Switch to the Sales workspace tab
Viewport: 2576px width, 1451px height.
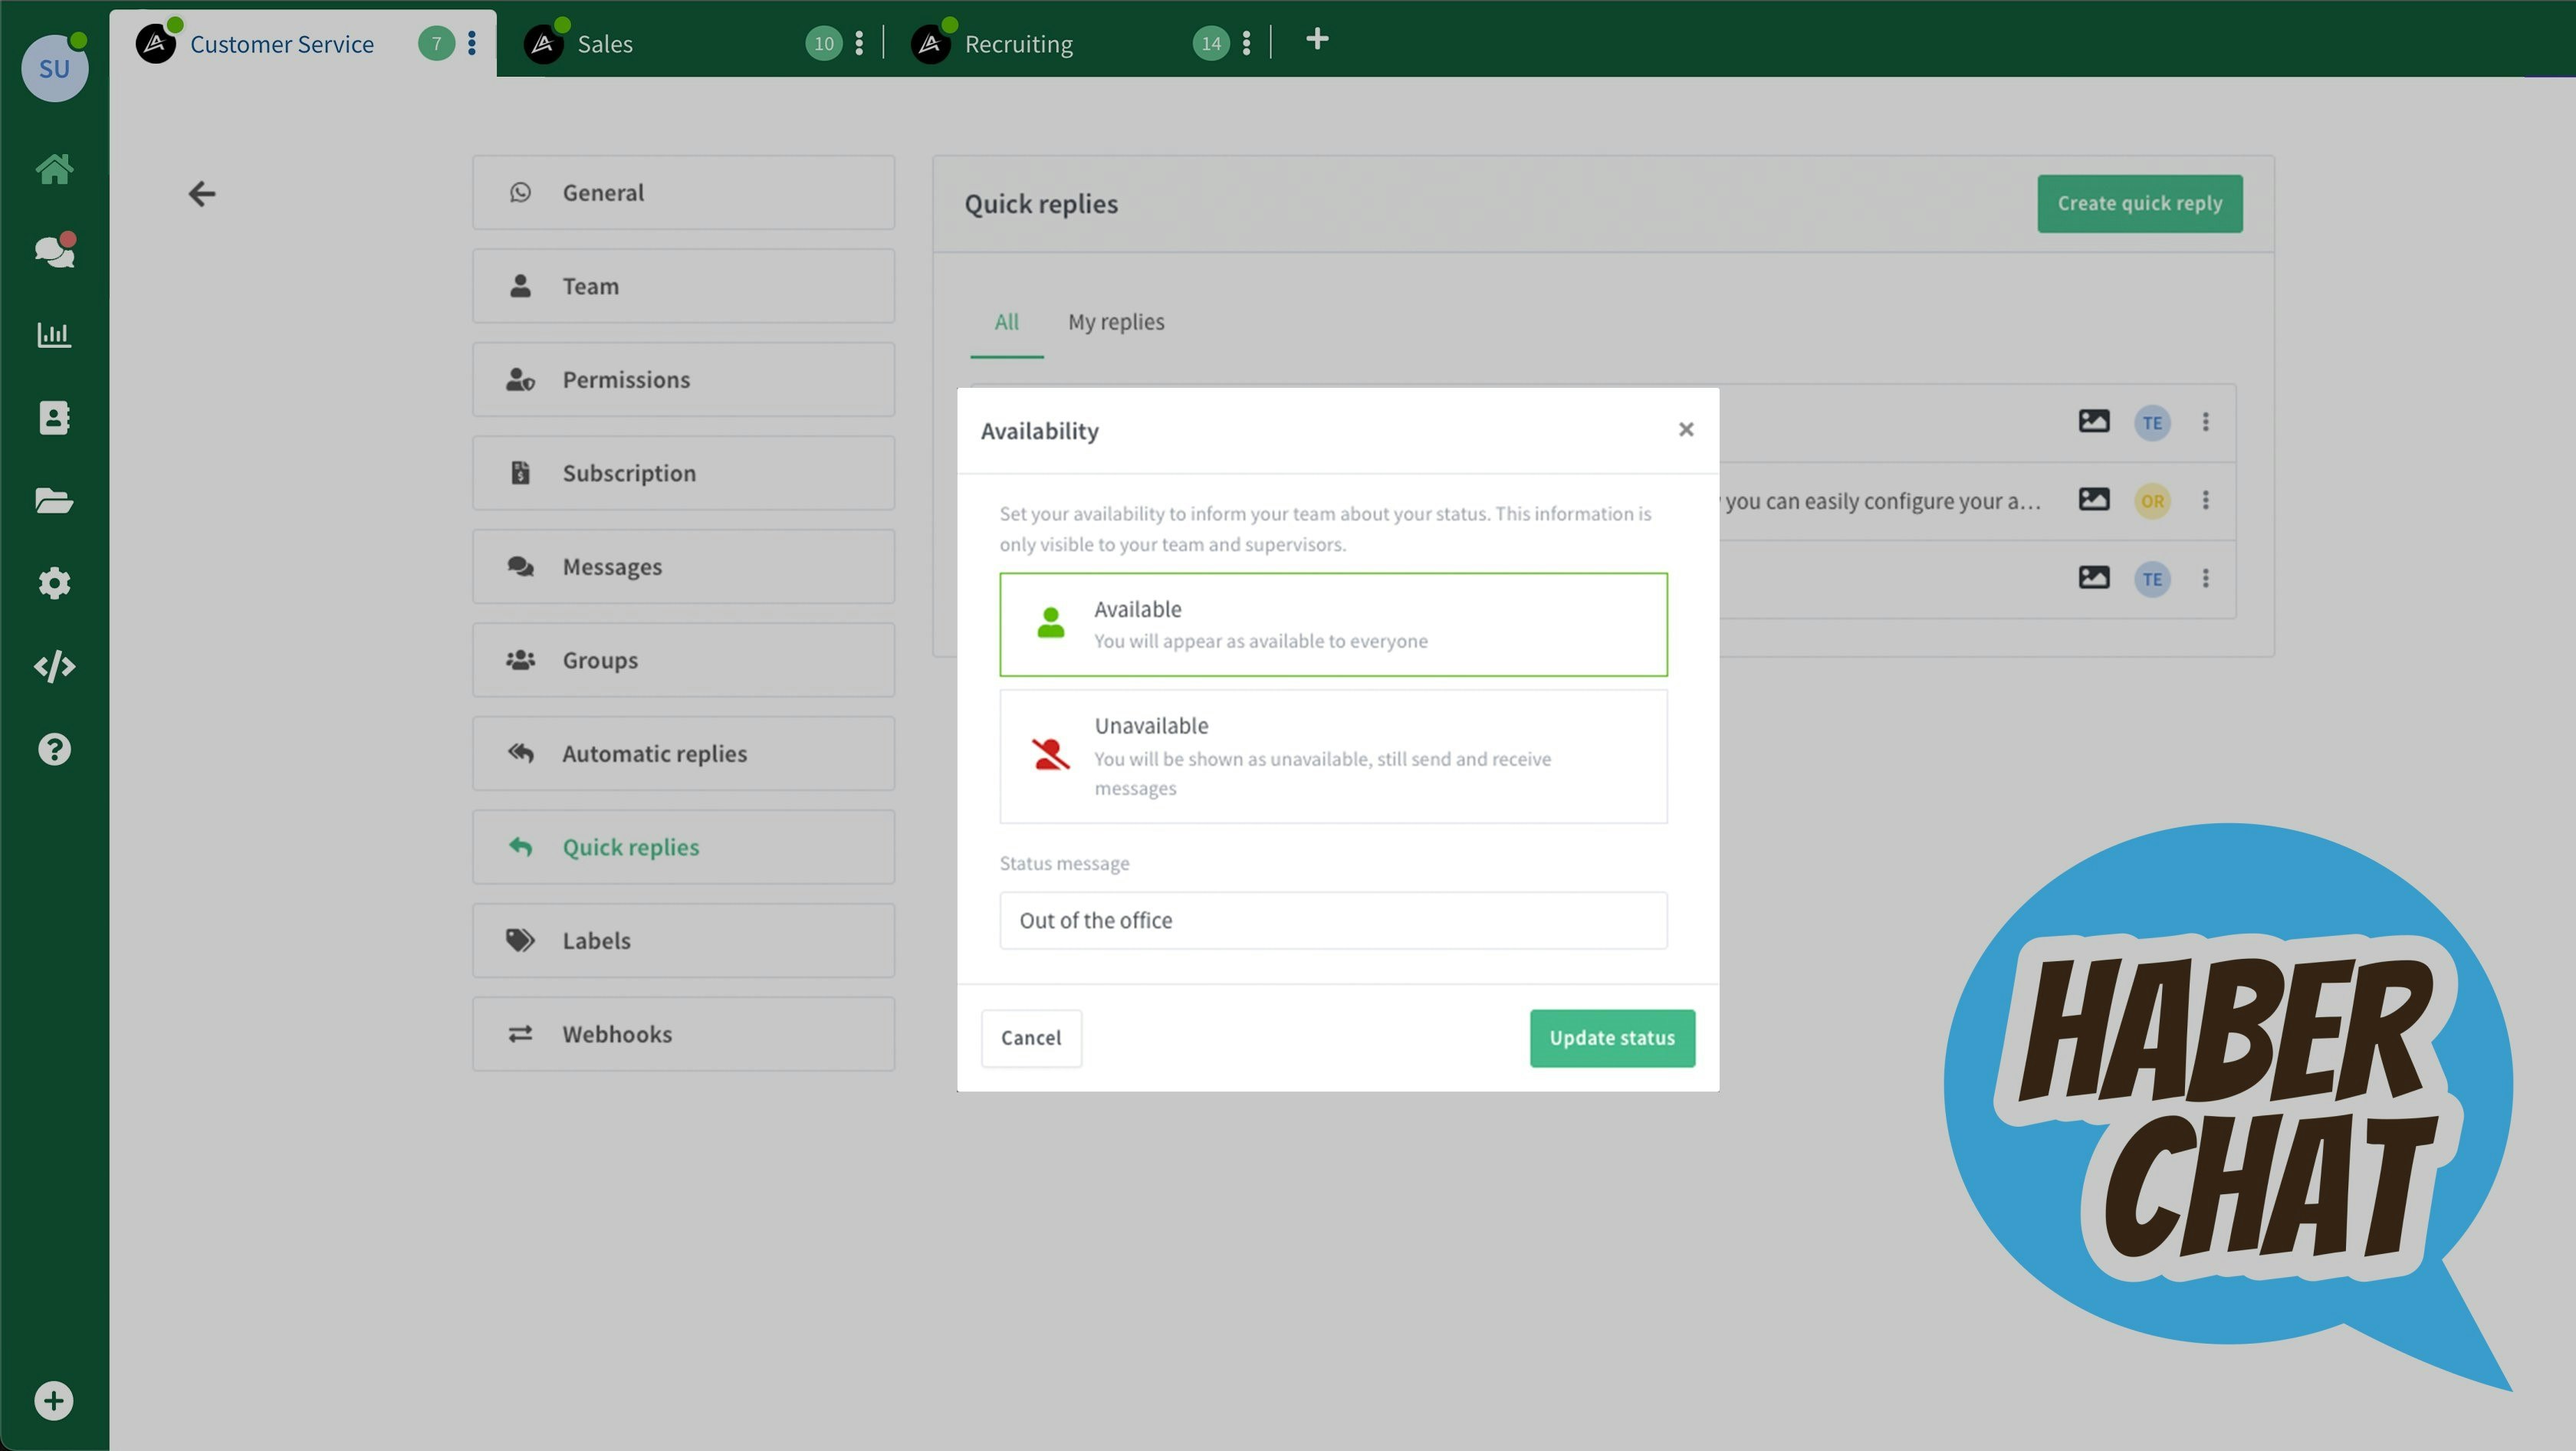605,44
